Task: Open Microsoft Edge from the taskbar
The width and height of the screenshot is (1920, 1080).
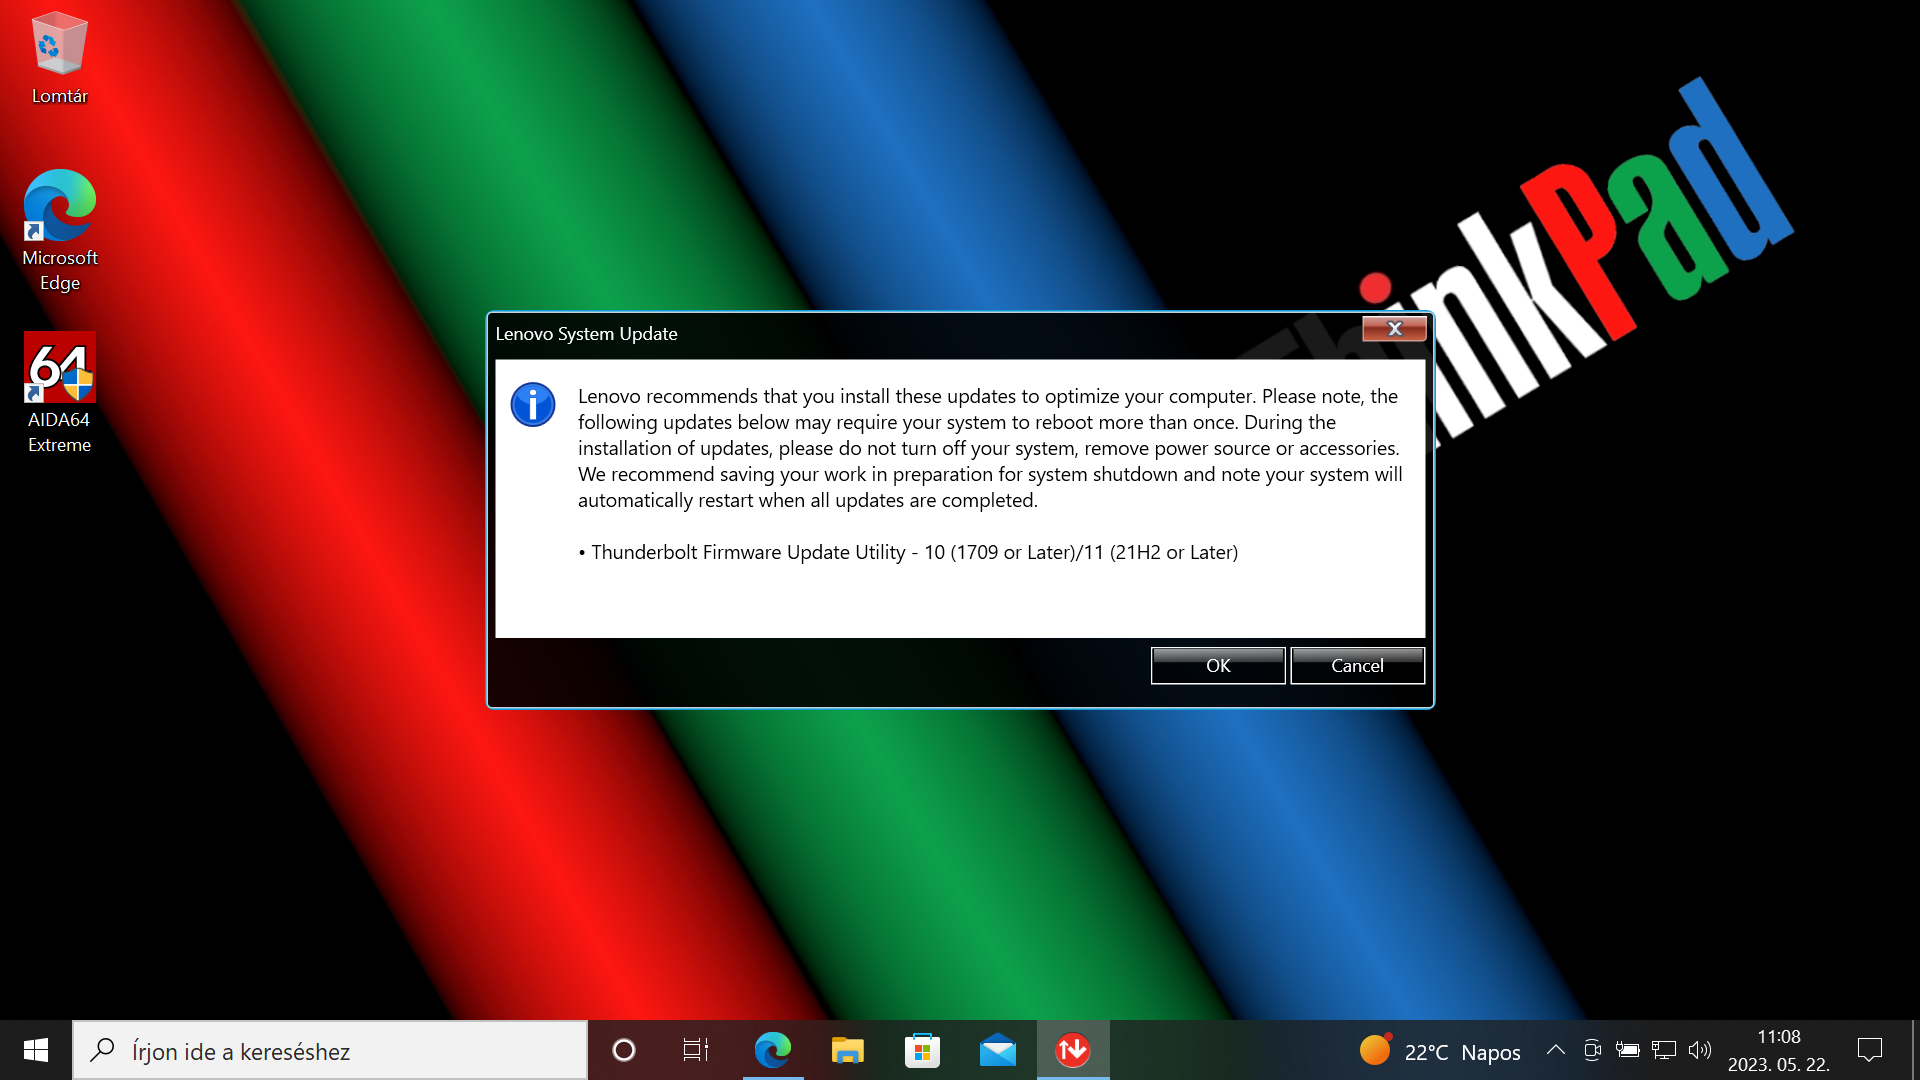Action: pyautogui.click(x=773, y=1050)
